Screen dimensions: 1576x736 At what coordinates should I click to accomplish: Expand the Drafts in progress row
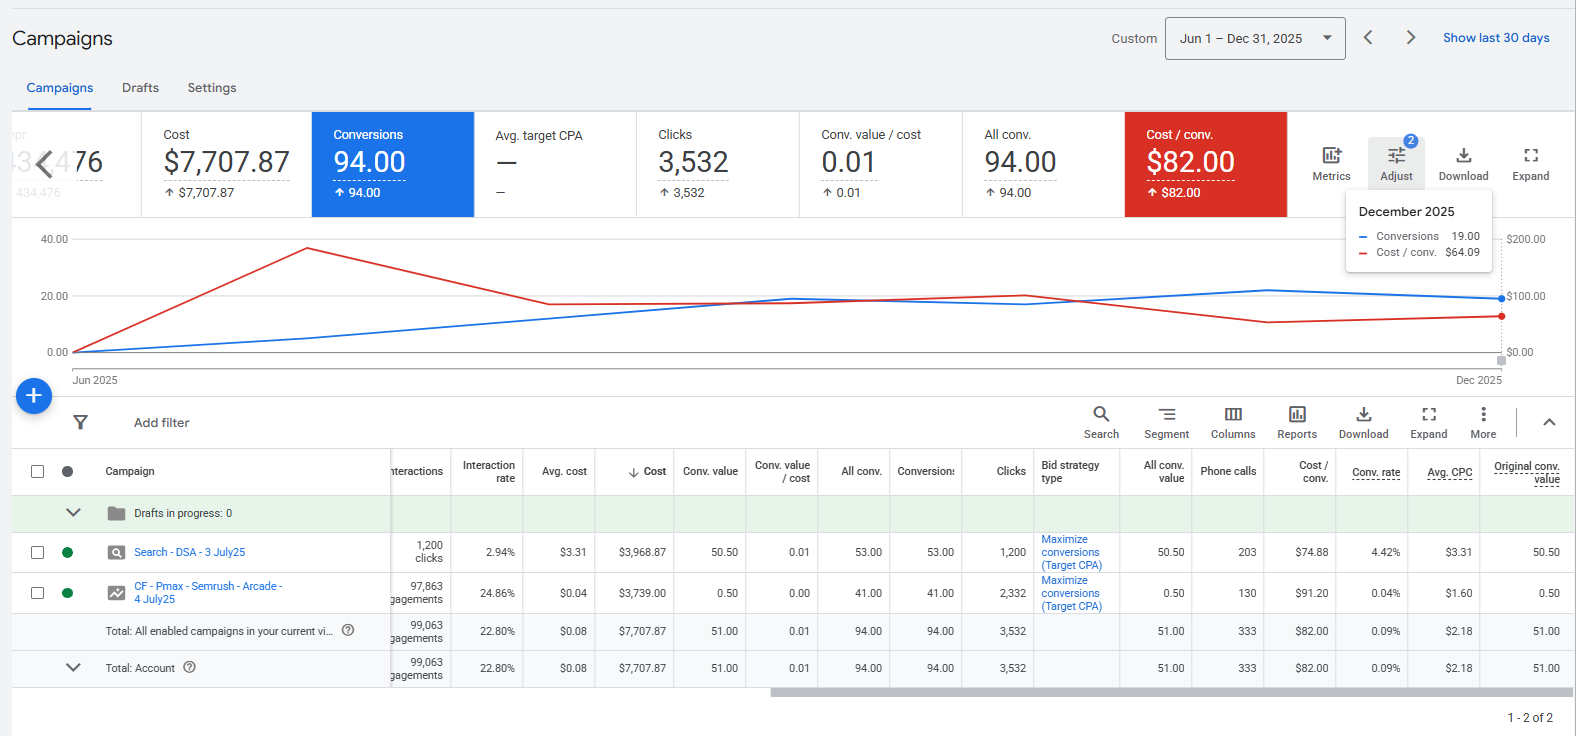(x=73, y=513)
